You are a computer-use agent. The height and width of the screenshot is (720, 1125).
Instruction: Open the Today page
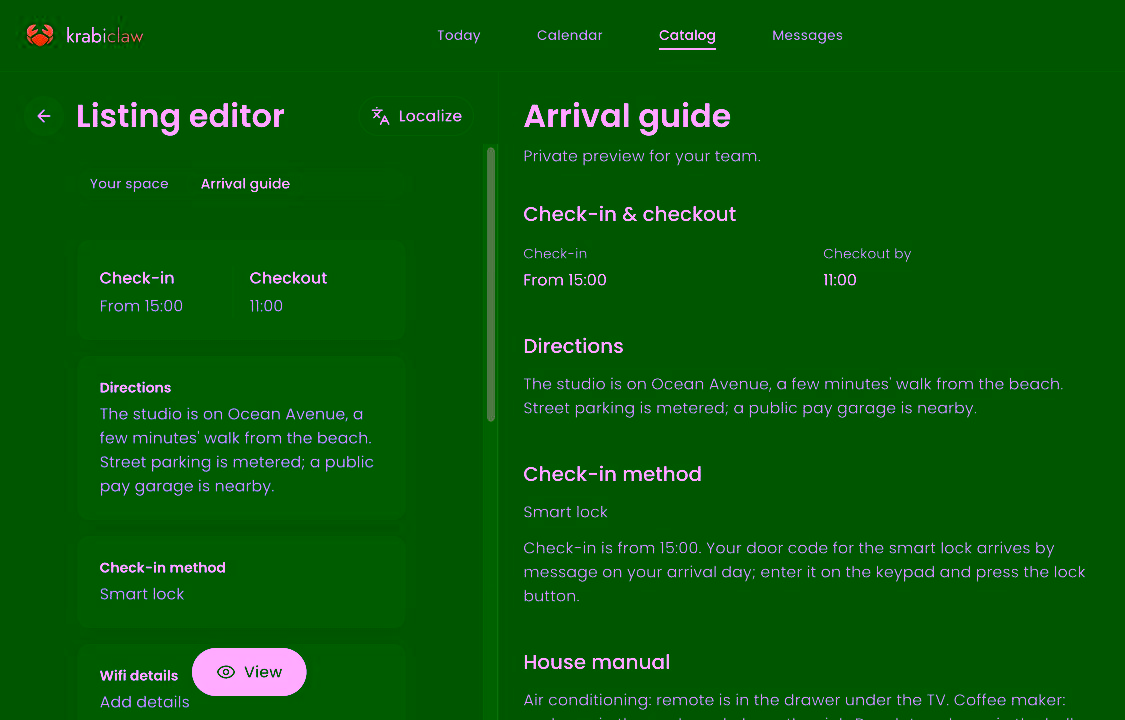(x=458, y=35)
